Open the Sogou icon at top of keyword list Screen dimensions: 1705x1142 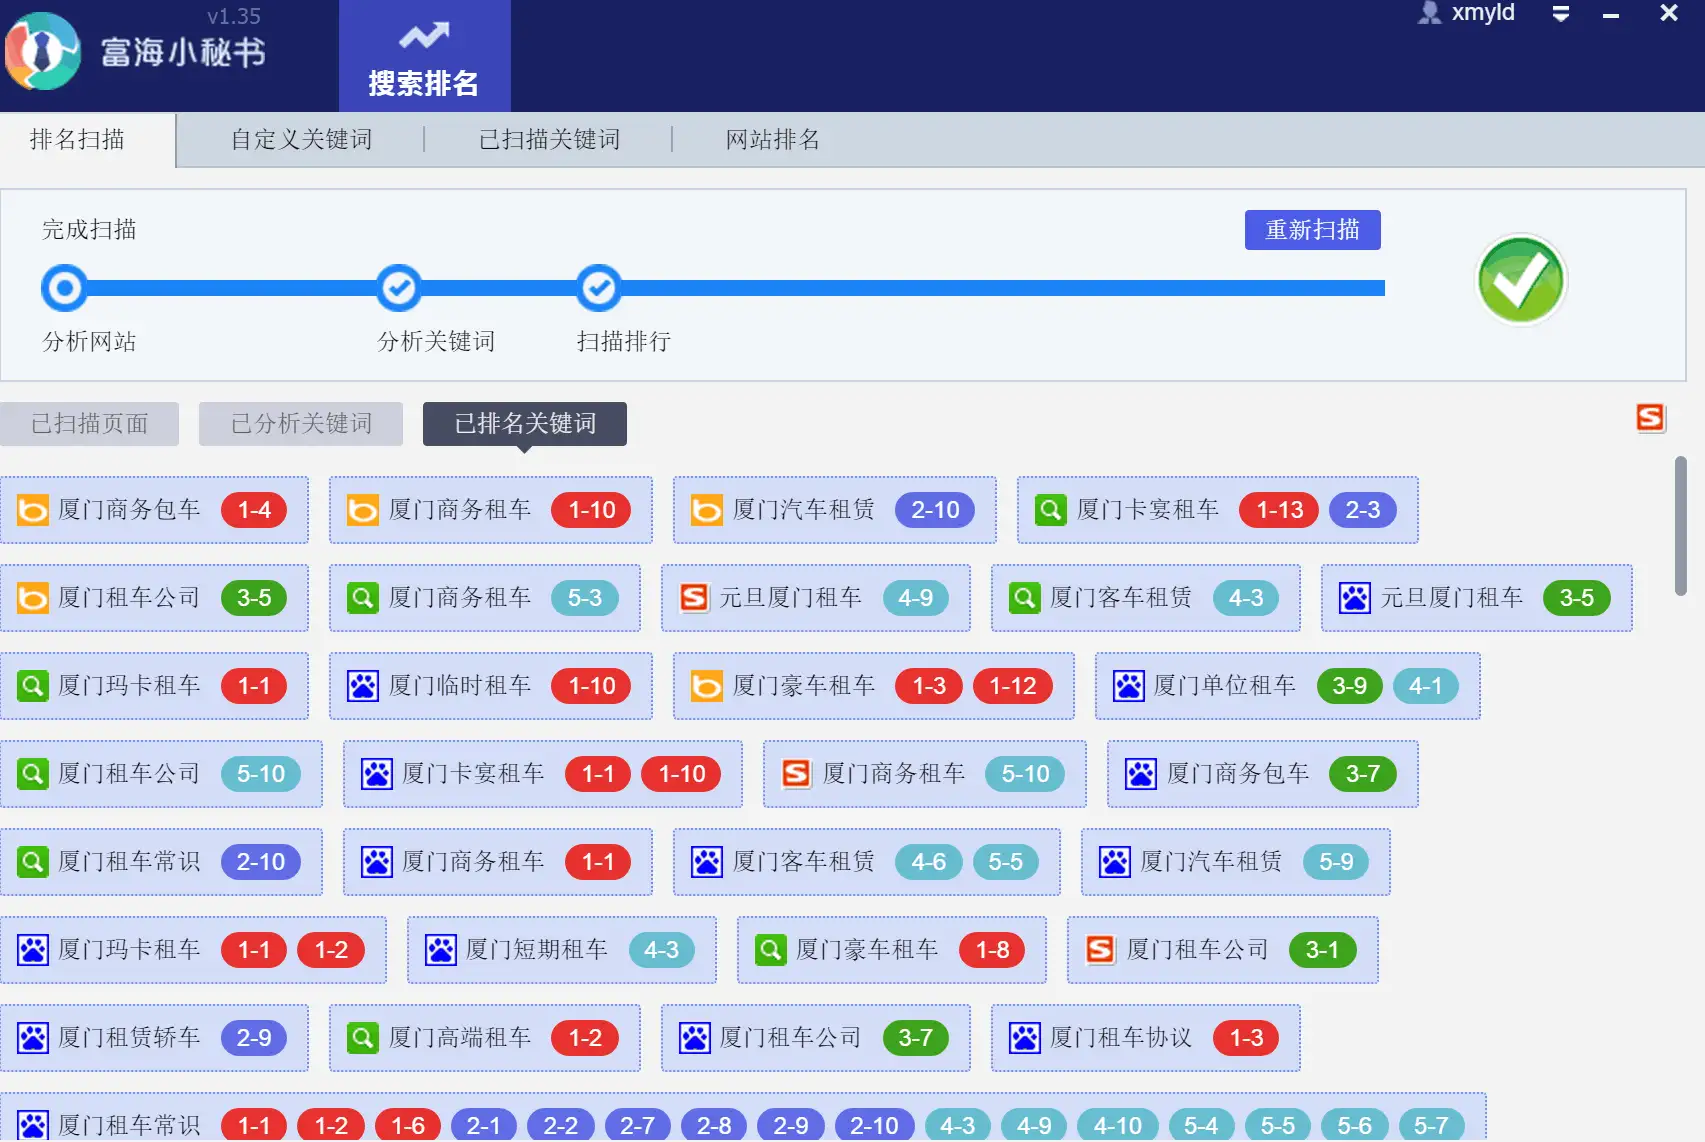(1650, 420)
